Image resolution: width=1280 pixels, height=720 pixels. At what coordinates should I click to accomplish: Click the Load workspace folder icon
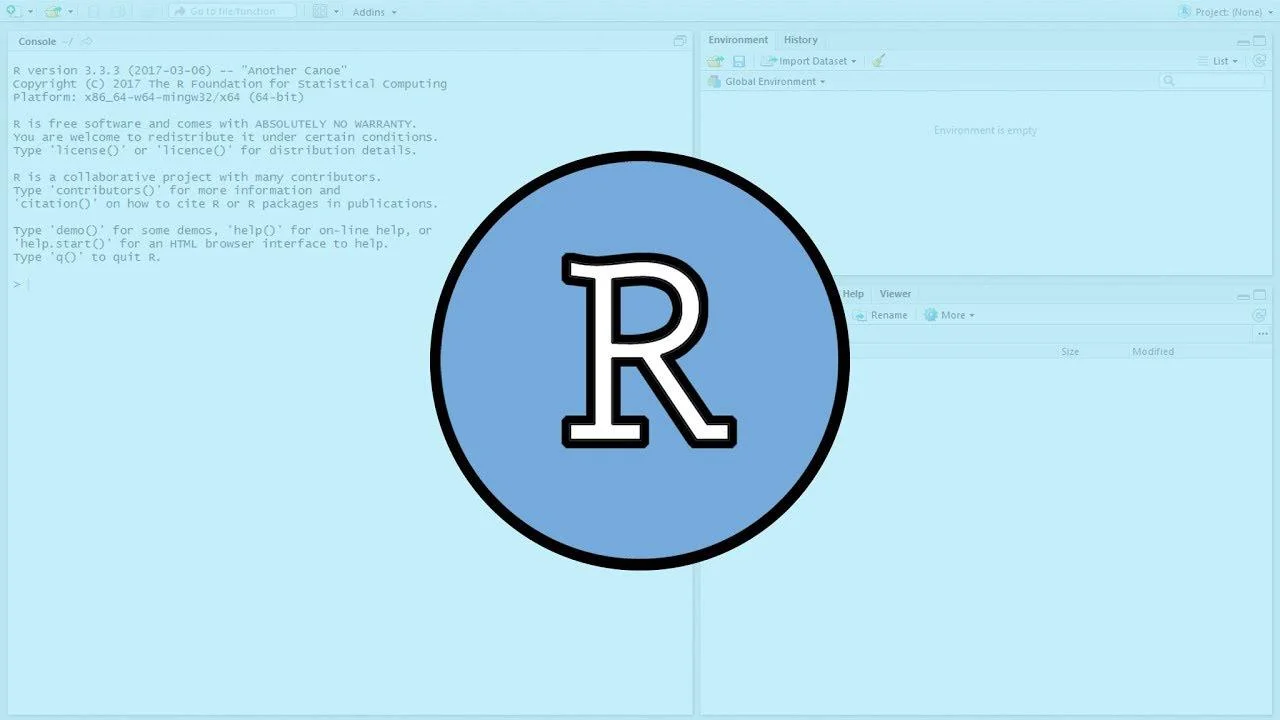(715, 61)
